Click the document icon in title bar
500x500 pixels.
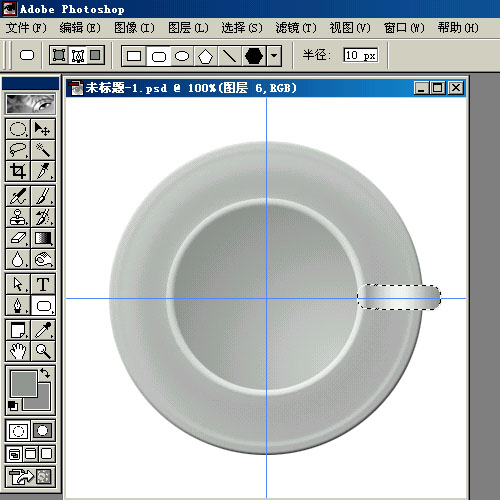pyautogui.click(x=76, y=88)
